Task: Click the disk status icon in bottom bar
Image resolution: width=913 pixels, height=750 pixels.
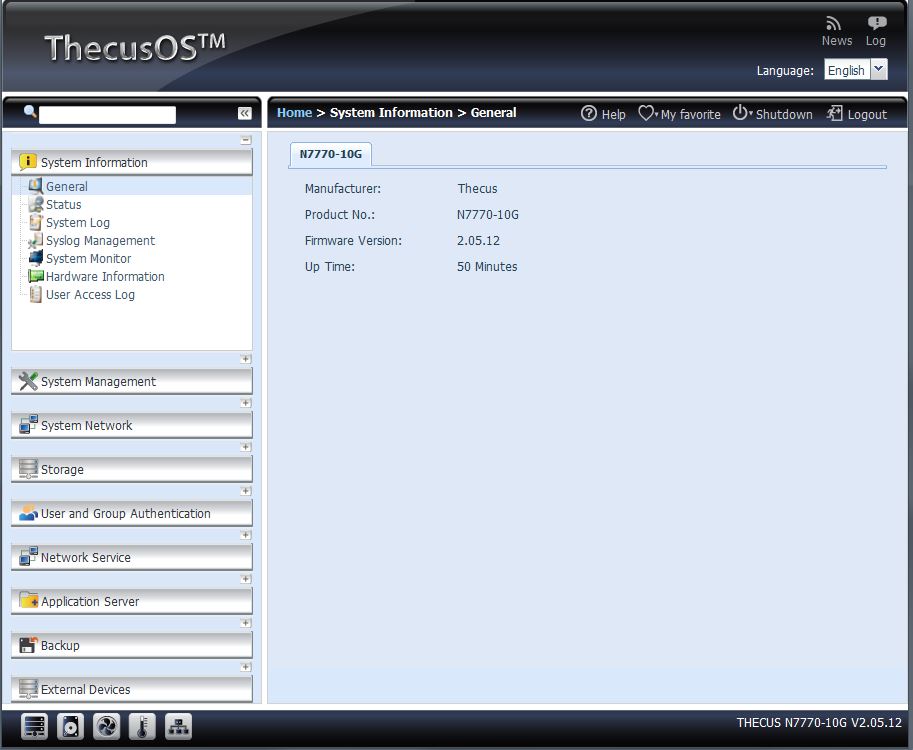Action: point(70,726)
